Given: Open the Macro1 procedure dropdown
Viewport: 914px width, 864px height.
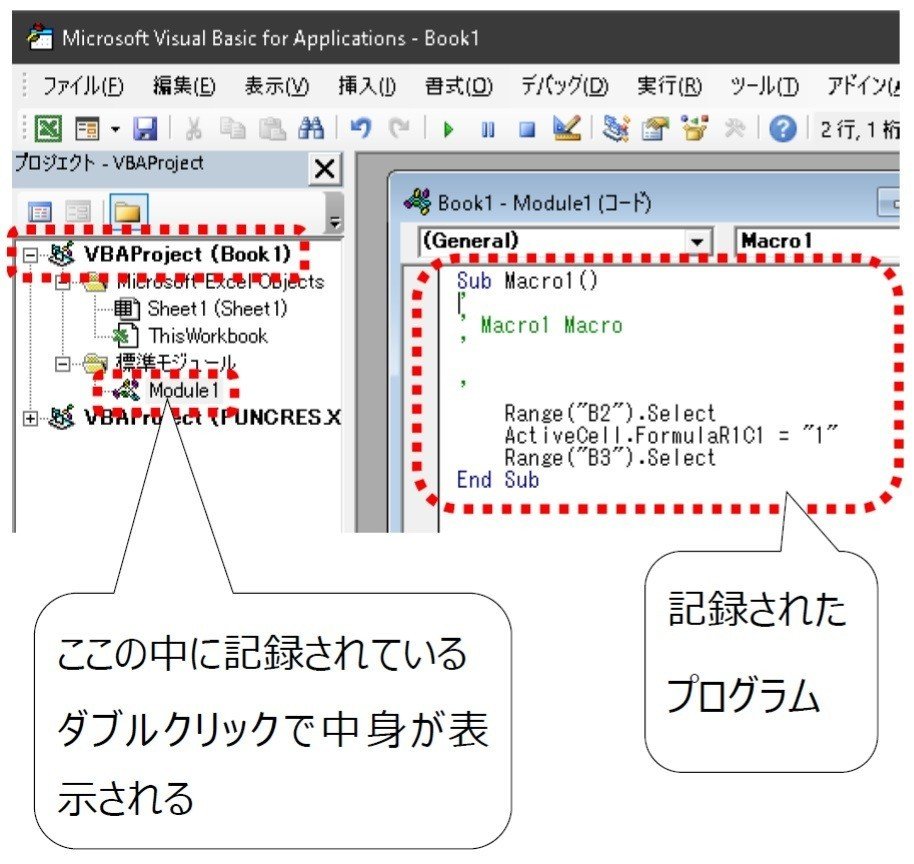Looking at the screenshot, I should tap(819, 241).
